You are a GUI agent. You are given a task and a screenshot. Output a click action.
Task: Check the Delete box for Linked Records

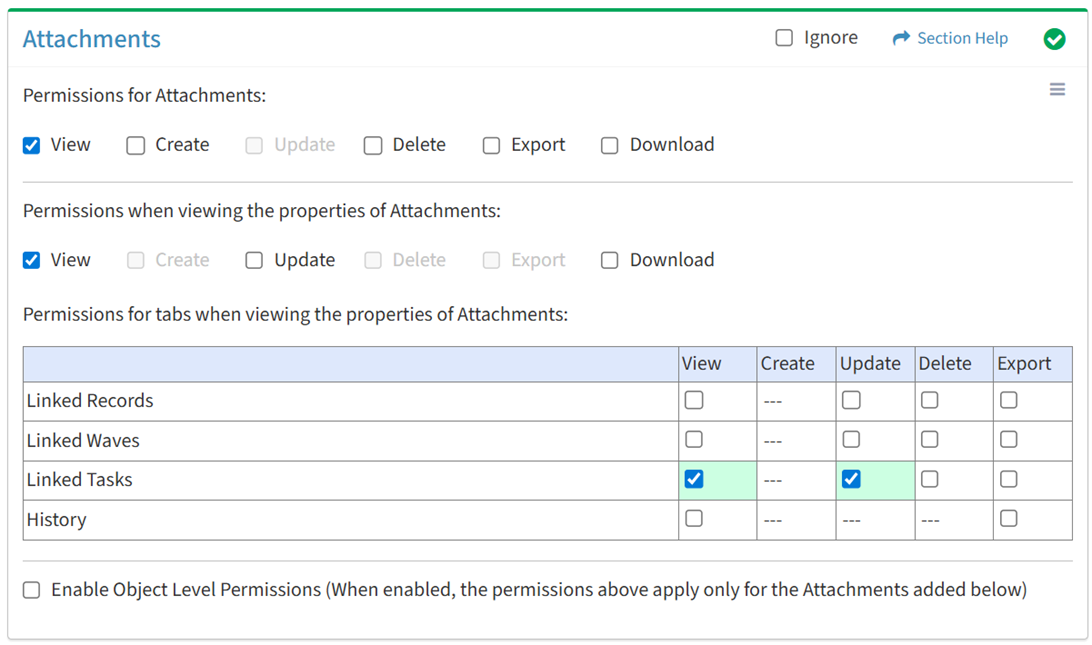point(930,400)
